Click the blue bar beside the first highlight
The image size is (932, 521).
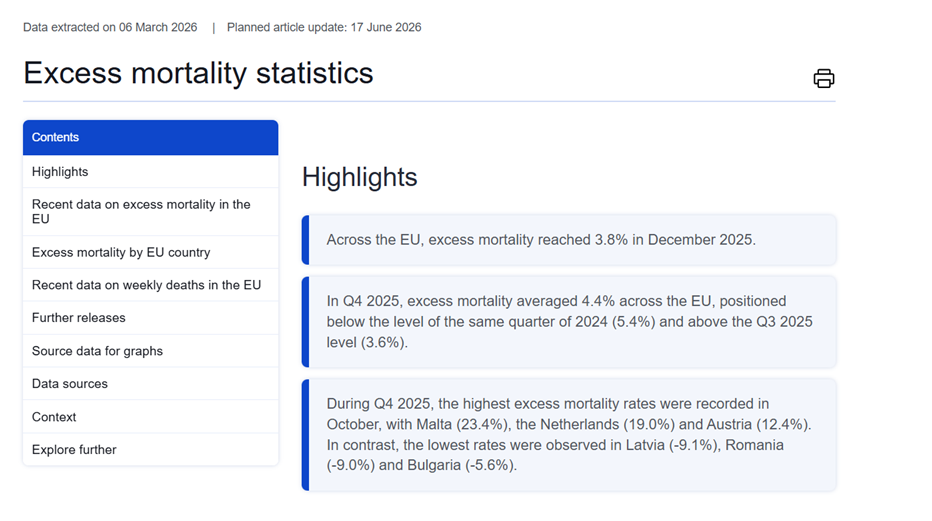306,240
